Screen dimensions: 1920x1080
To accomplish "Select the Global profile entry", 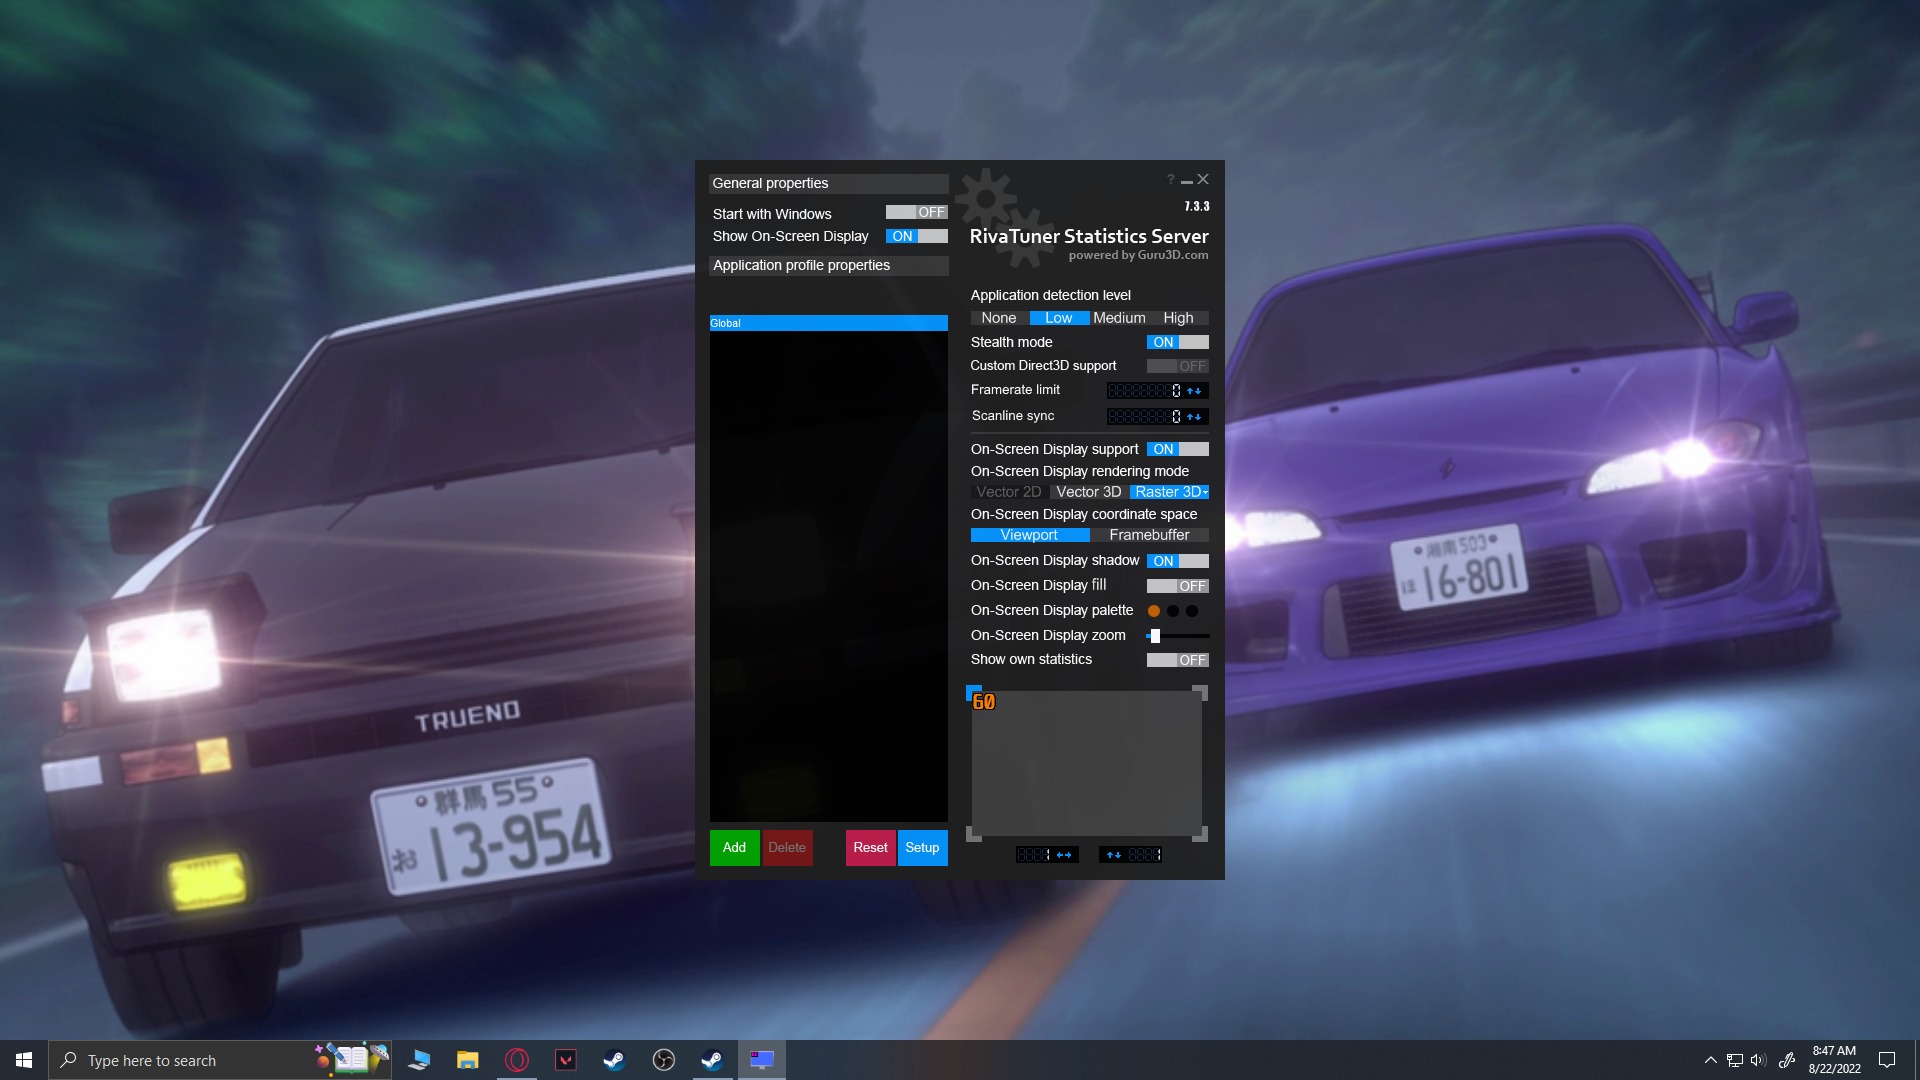I will [828, 323].
